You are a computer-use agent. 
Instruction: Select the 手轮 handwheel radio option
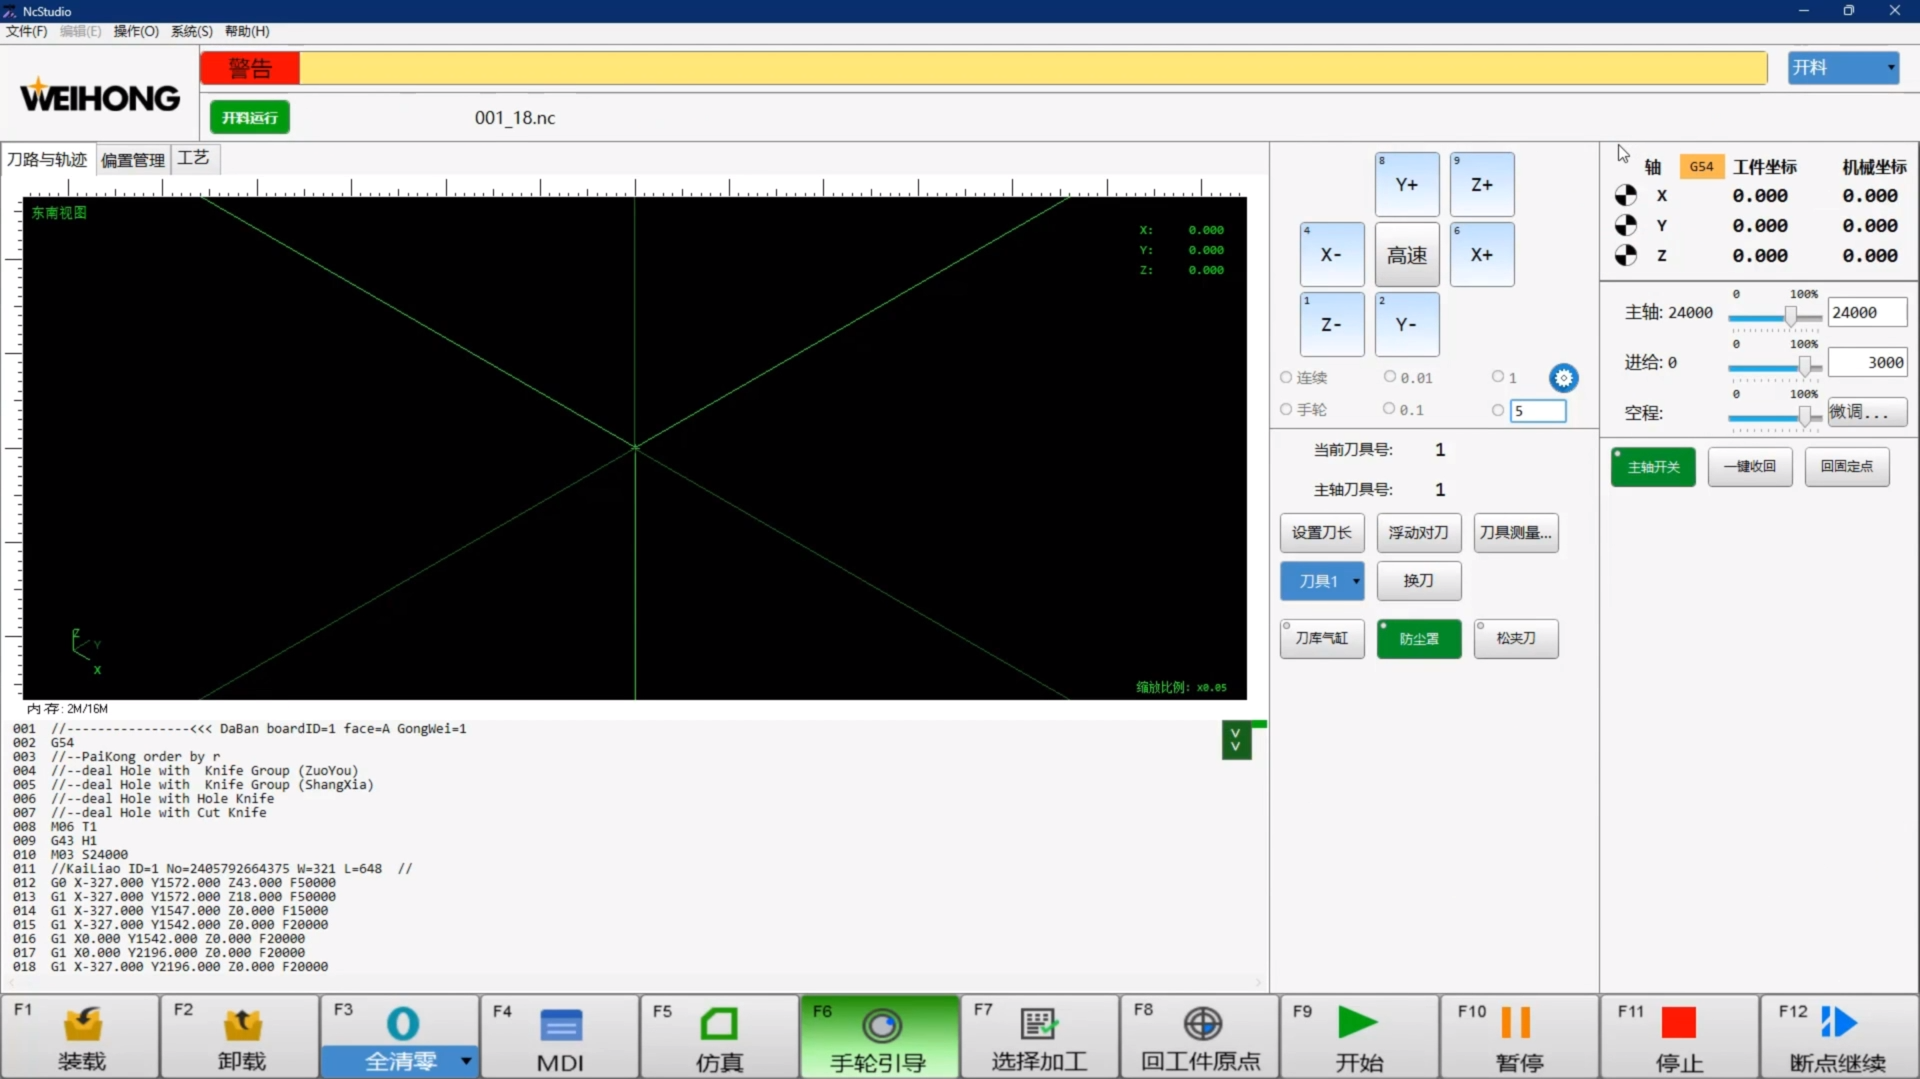1286,410
